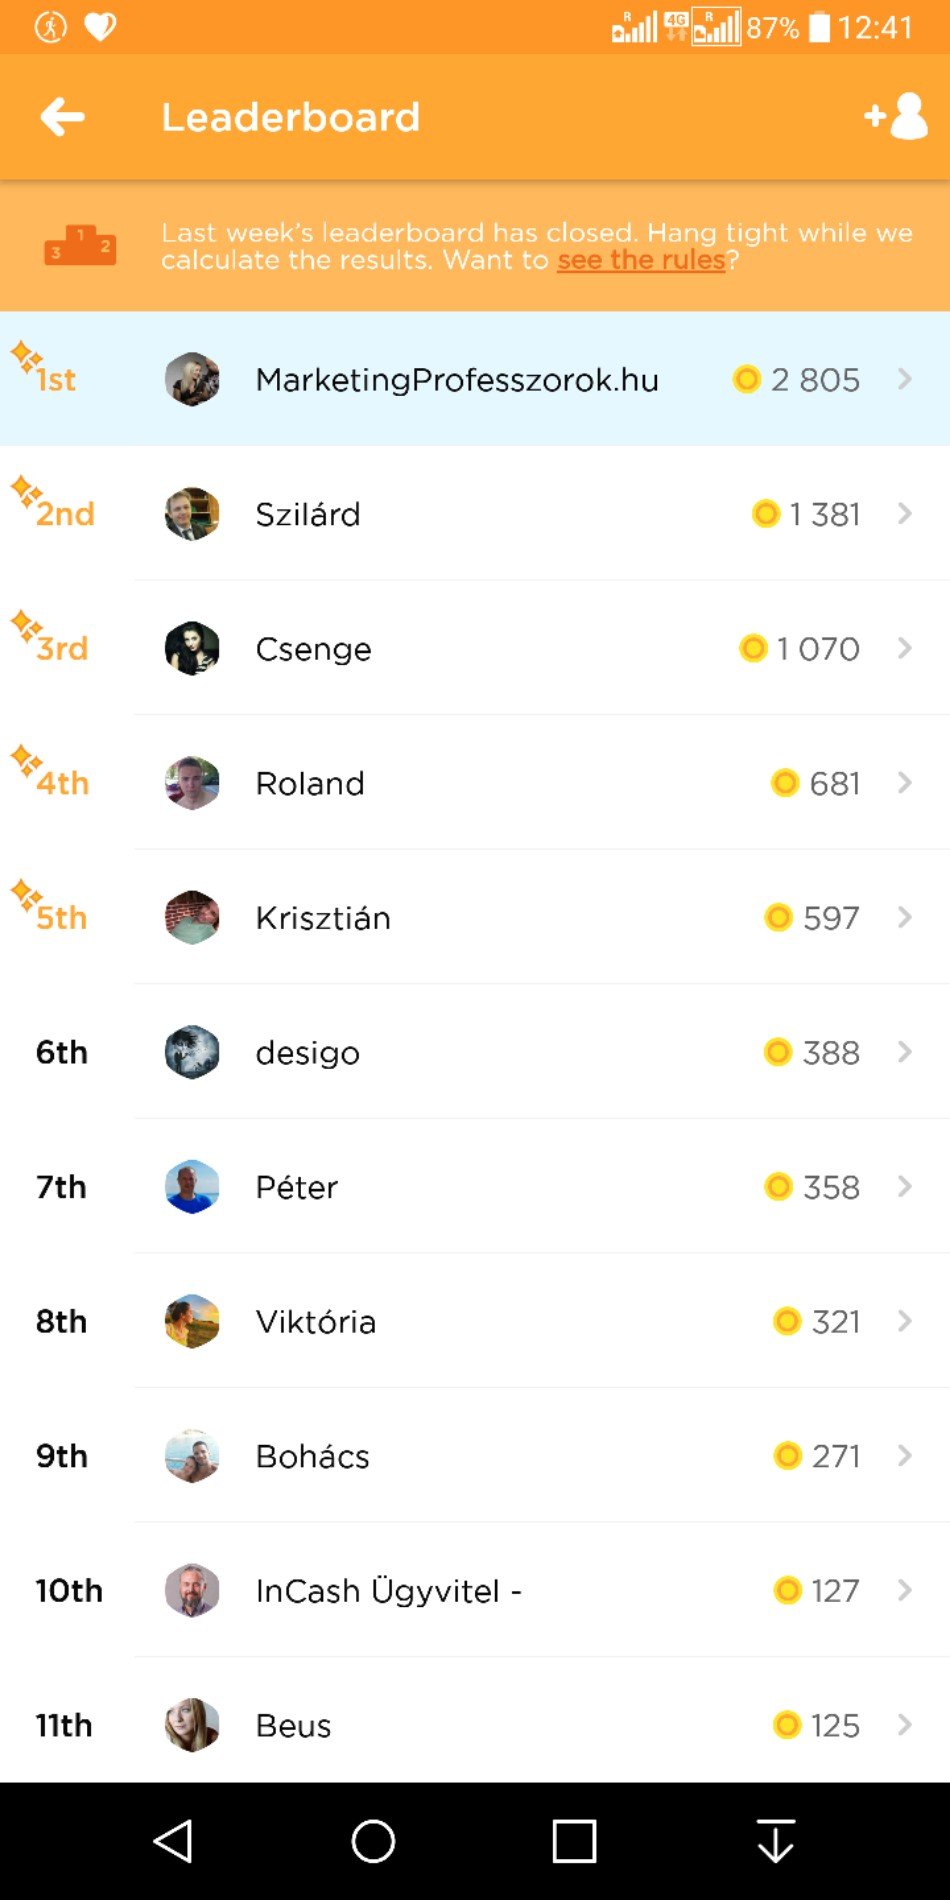Image resolution: width=950 pixels, height=1900 pixels.
Task: Open the add friend icon
Action: tap(896, 117)
